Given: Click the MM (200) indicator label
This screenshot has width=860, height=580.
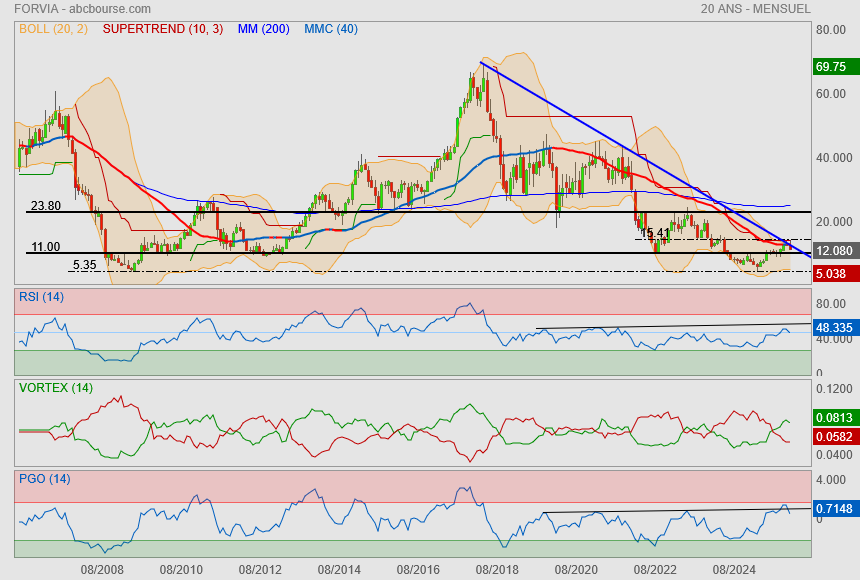Looking at the screenshot, I should 264,29.
